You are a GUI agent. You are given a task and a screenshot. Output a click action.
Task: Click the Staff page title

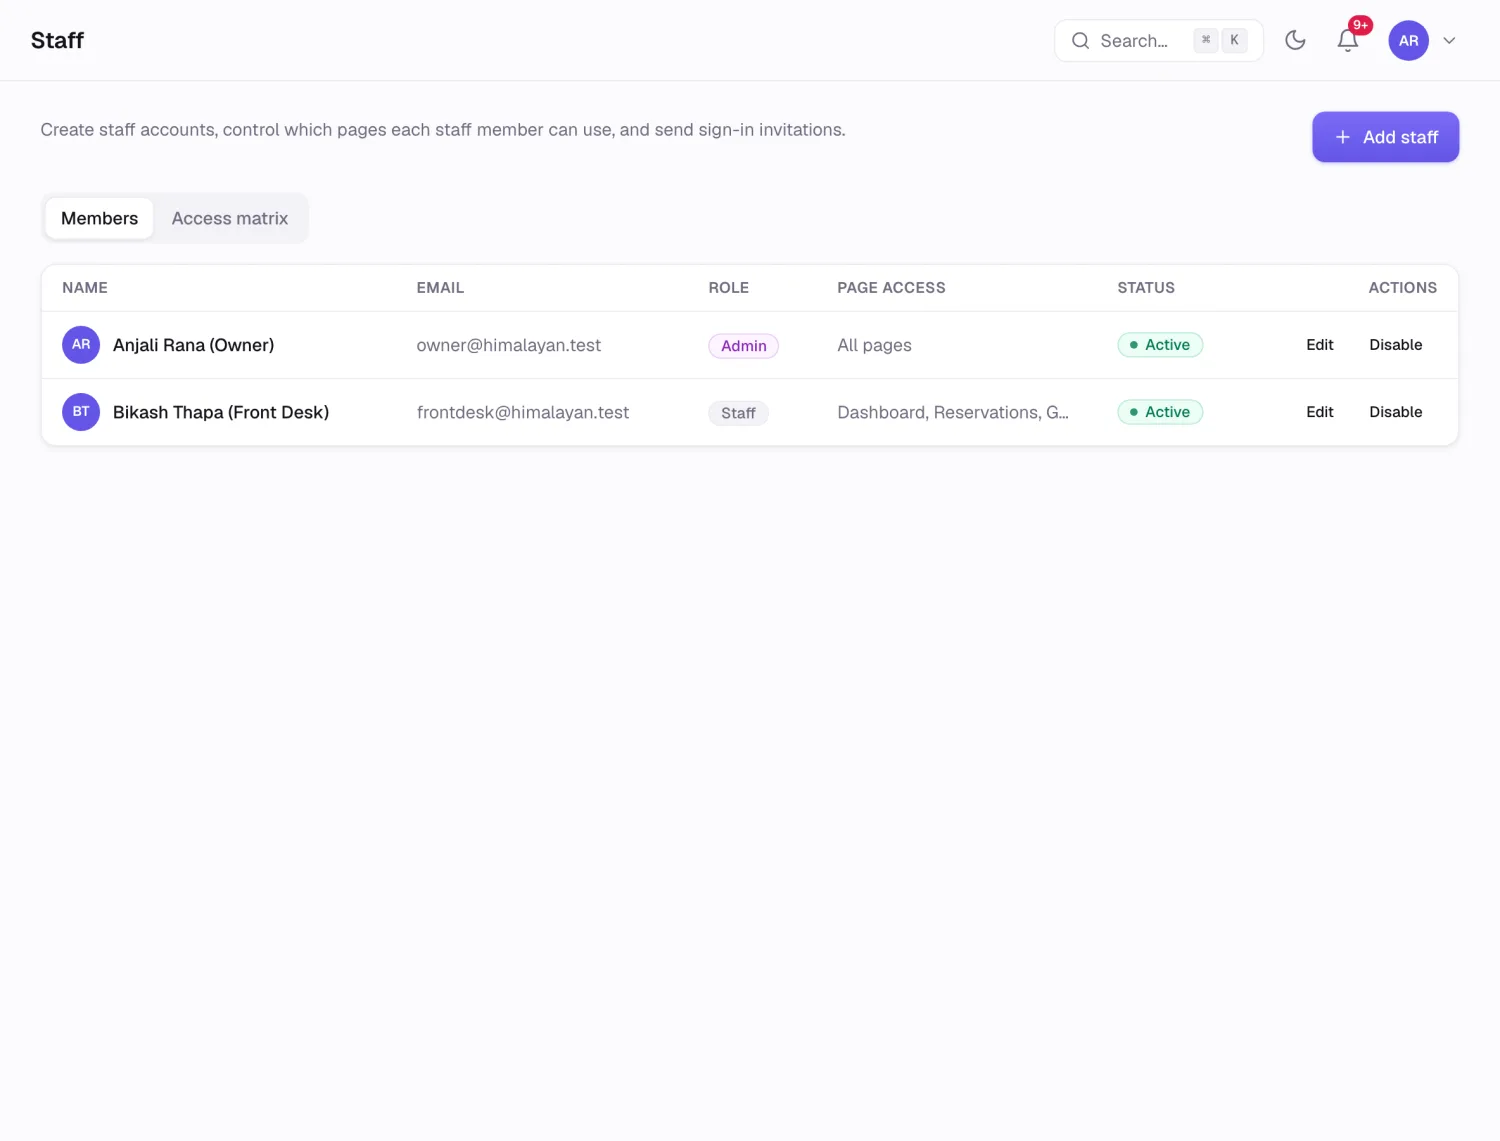tap(57, 40)
